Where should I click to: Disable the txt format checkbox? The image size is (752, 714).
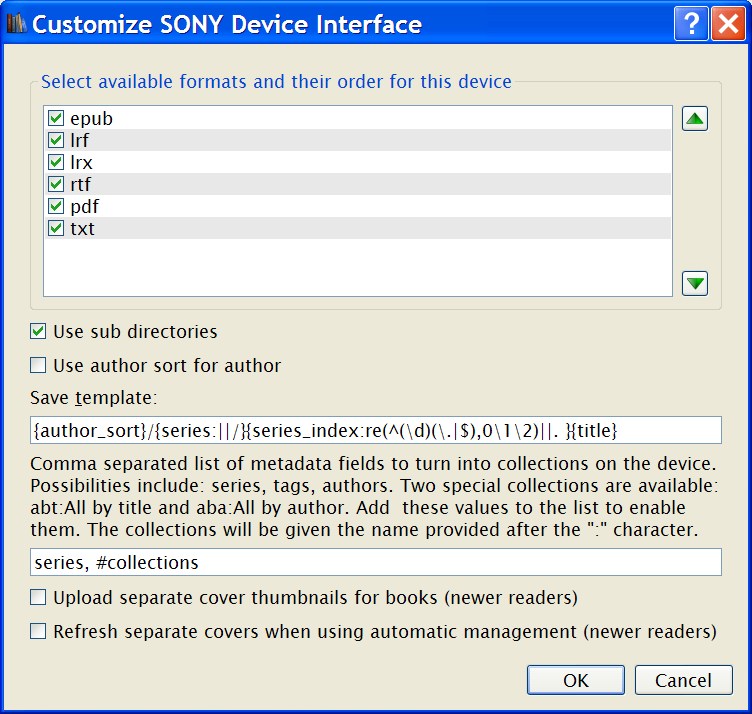[x=56, y=229]
